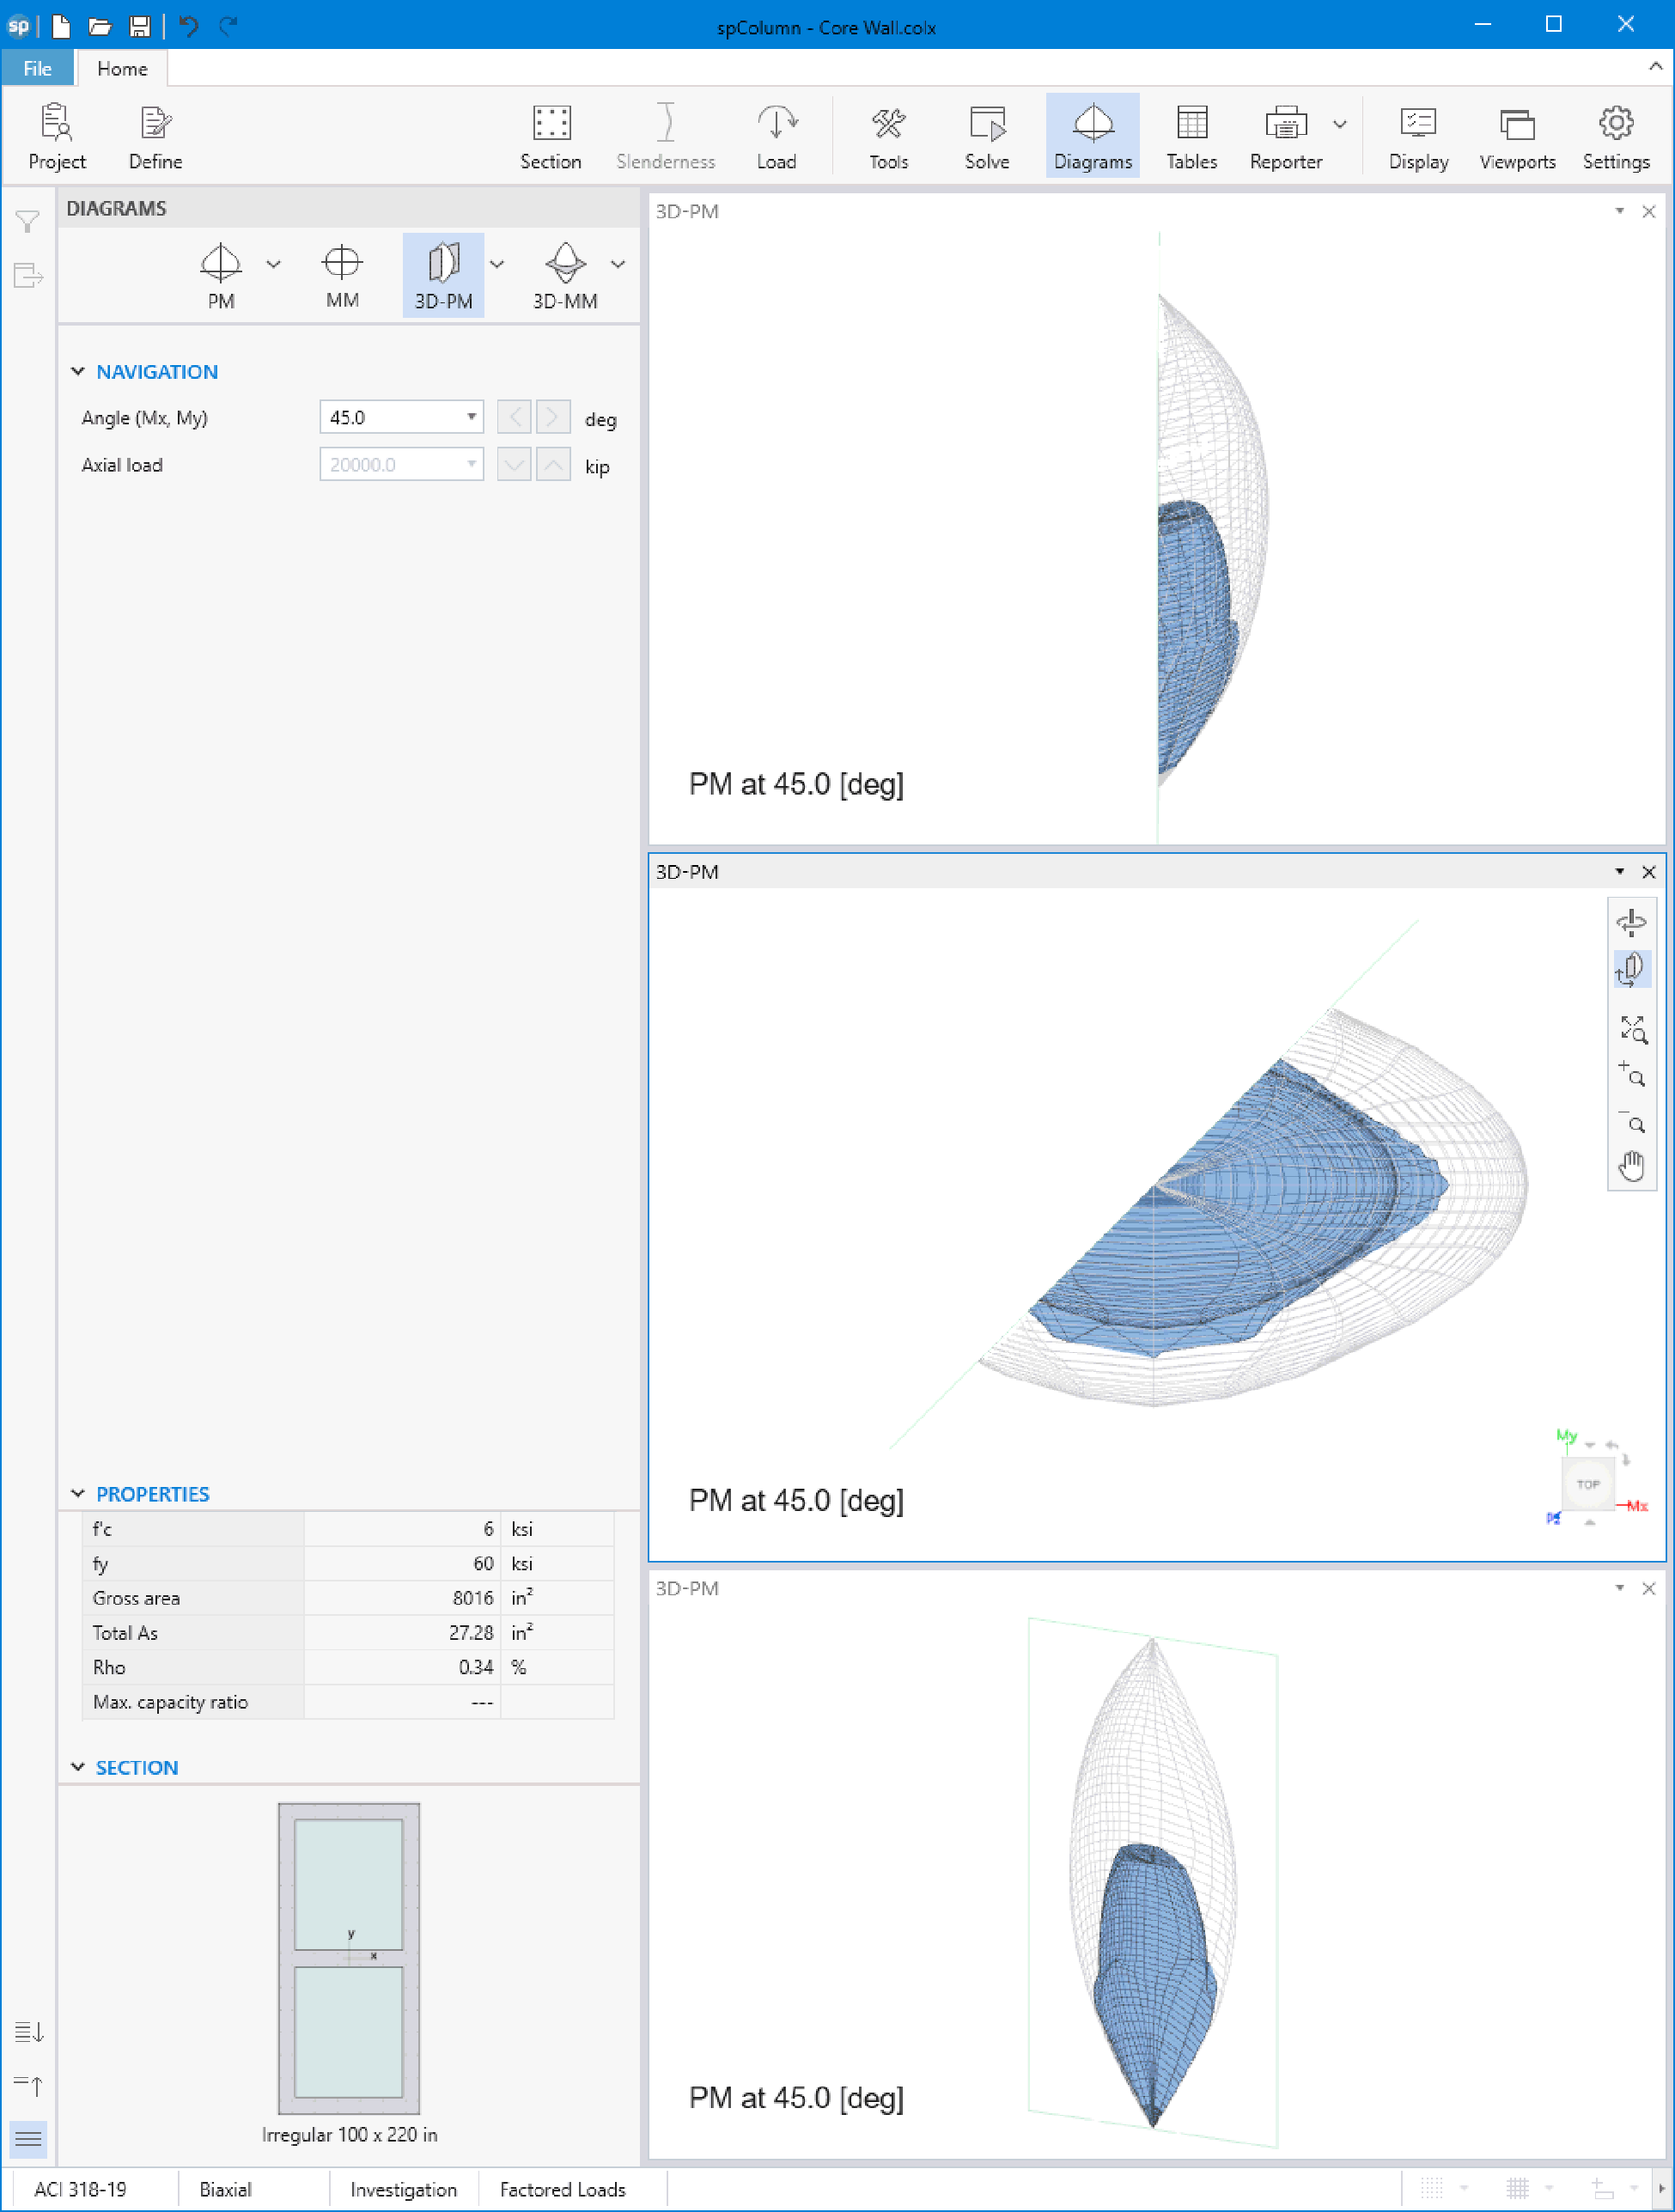Close the middle 3D-PM viewport
Screen dimensions: 1675x2212
coord(1648,872)
